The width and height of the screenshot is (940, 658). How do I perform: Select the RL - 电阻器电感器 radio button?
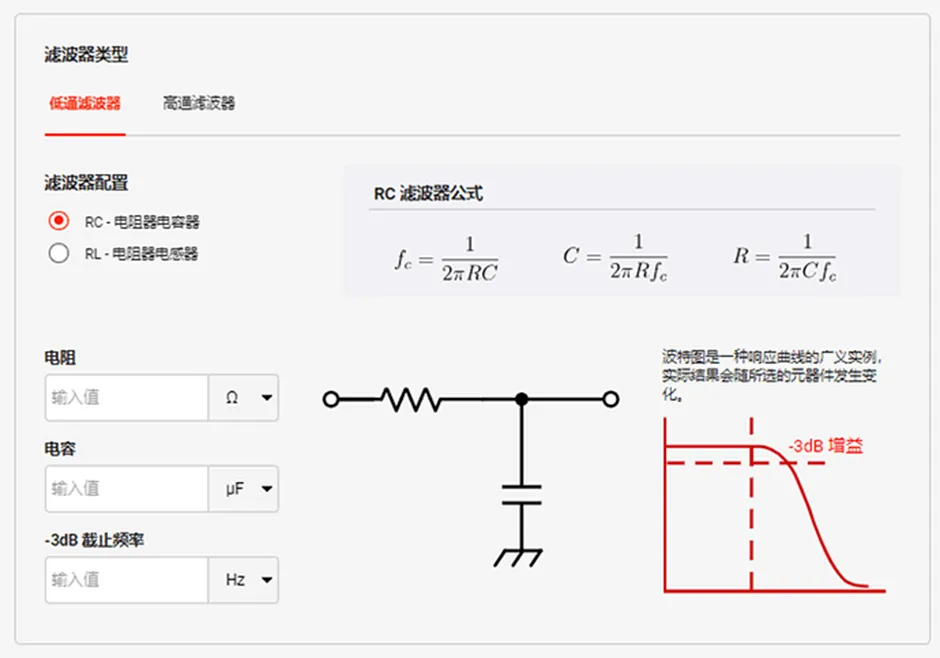57,253
